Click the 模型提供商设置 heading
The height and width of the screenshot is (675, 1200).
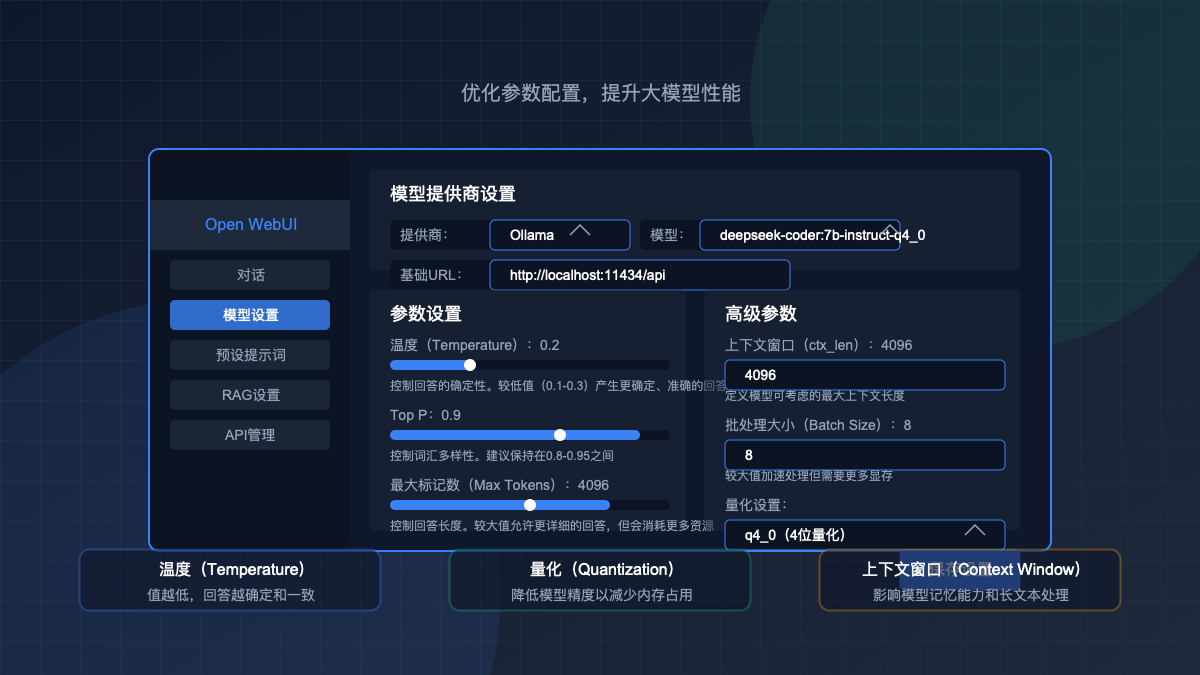pyautogui.click(x=453, y=194)
